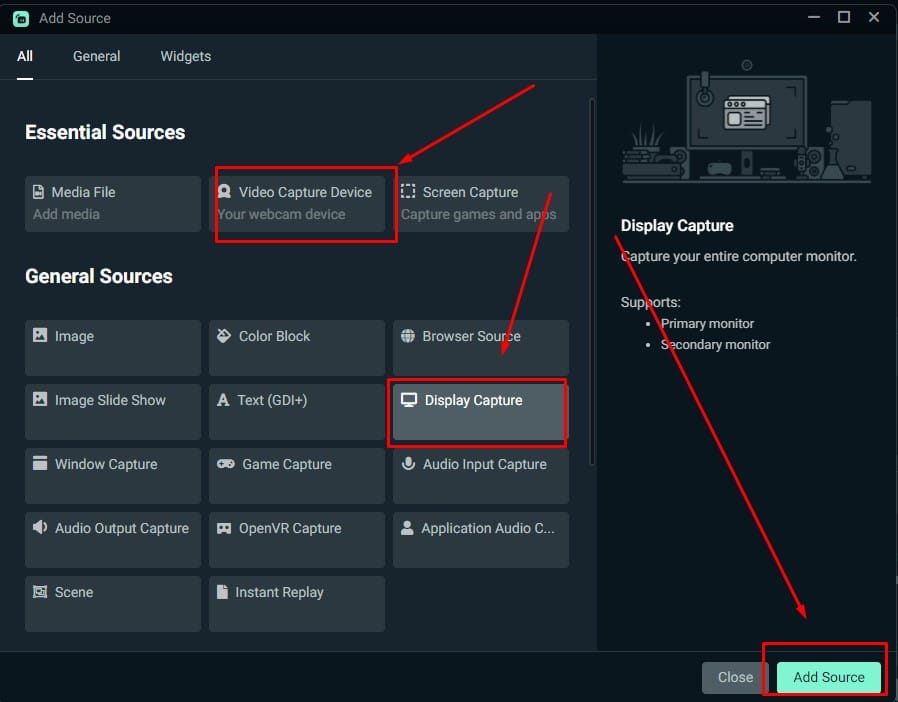Click the Audio Output Capture speaker icon
Screen dimensions: 898x702
click(x=40, y=527)
